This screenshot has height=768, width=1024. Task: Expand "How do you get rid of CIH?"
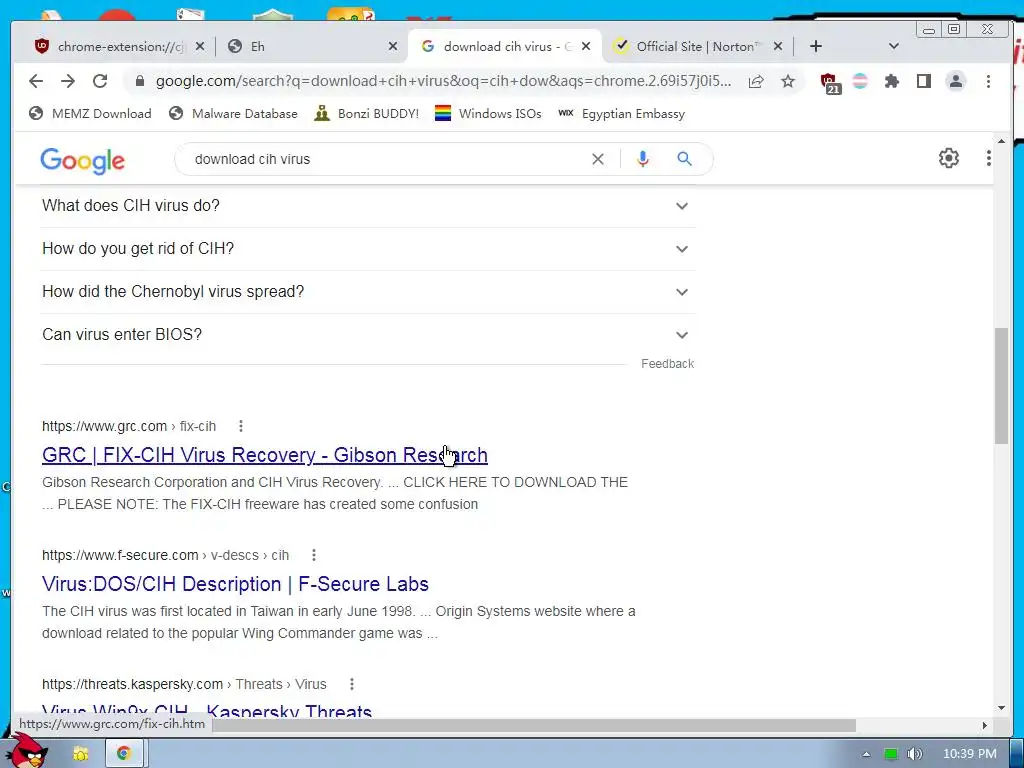(x=368, y=249)
